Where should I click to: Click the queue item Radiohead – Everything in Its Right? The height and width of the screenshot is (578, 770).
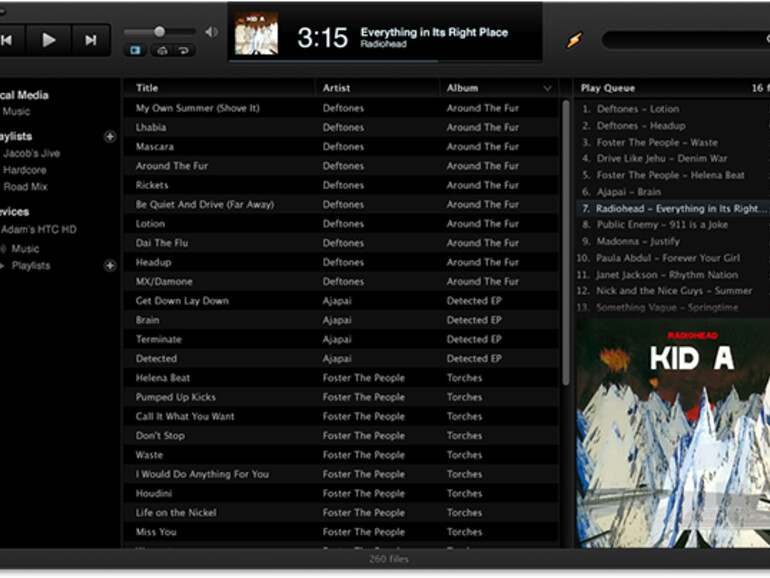tap(674, 209)
